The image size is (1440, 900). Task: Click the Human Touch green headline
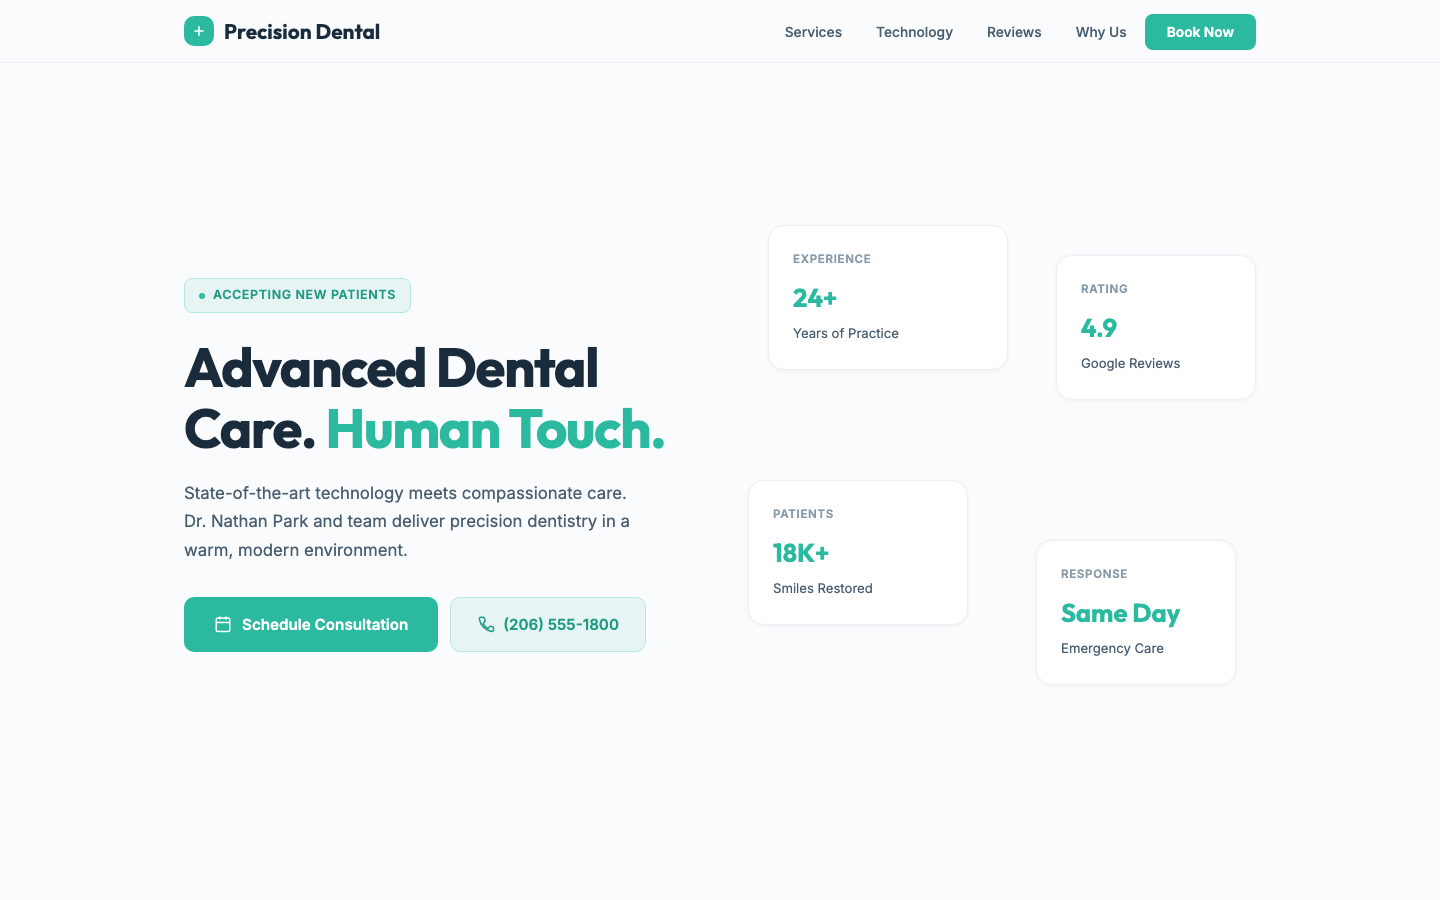(494, 430)
